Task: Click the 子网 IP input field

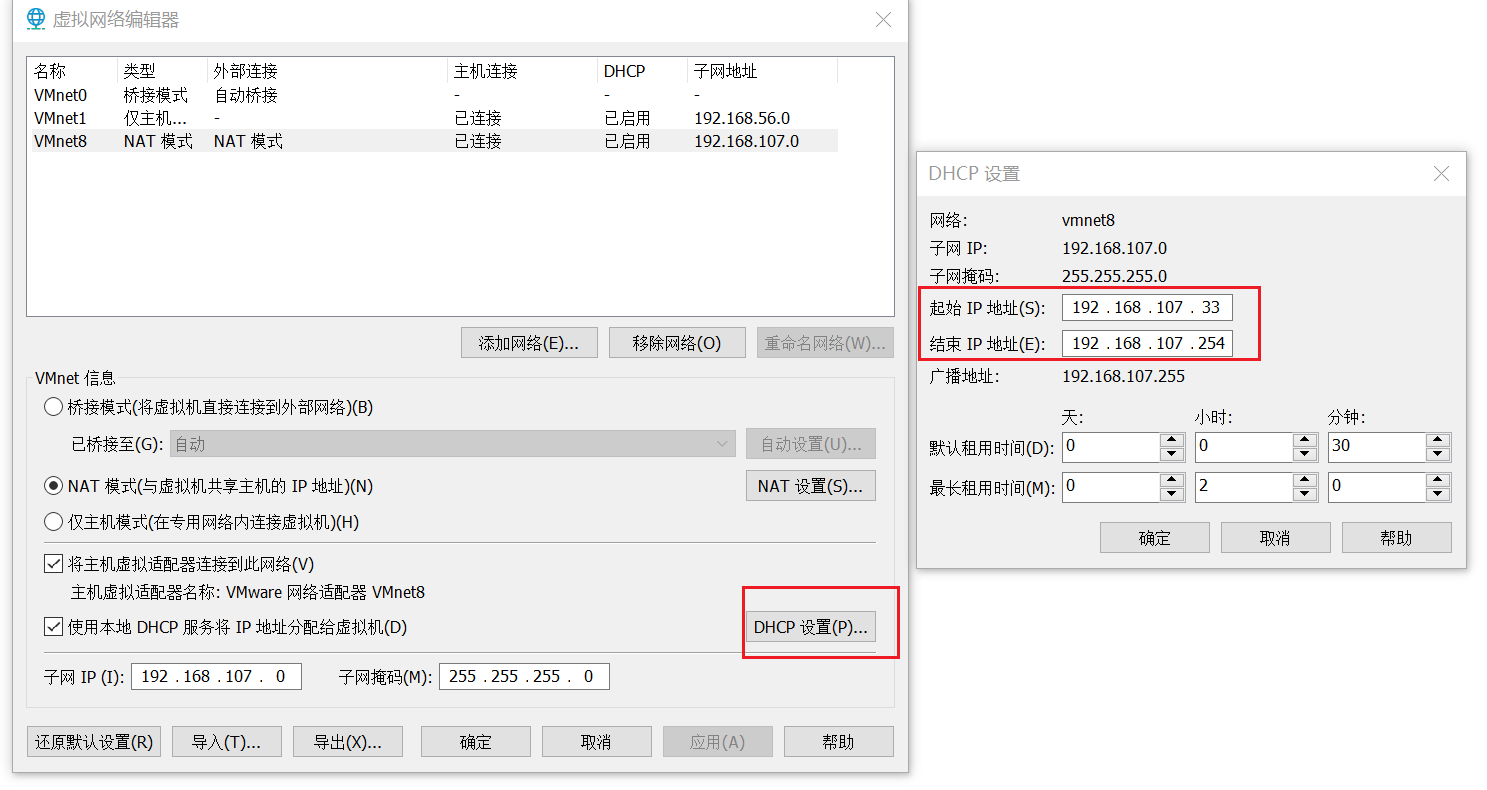Action: click(216, 677)
